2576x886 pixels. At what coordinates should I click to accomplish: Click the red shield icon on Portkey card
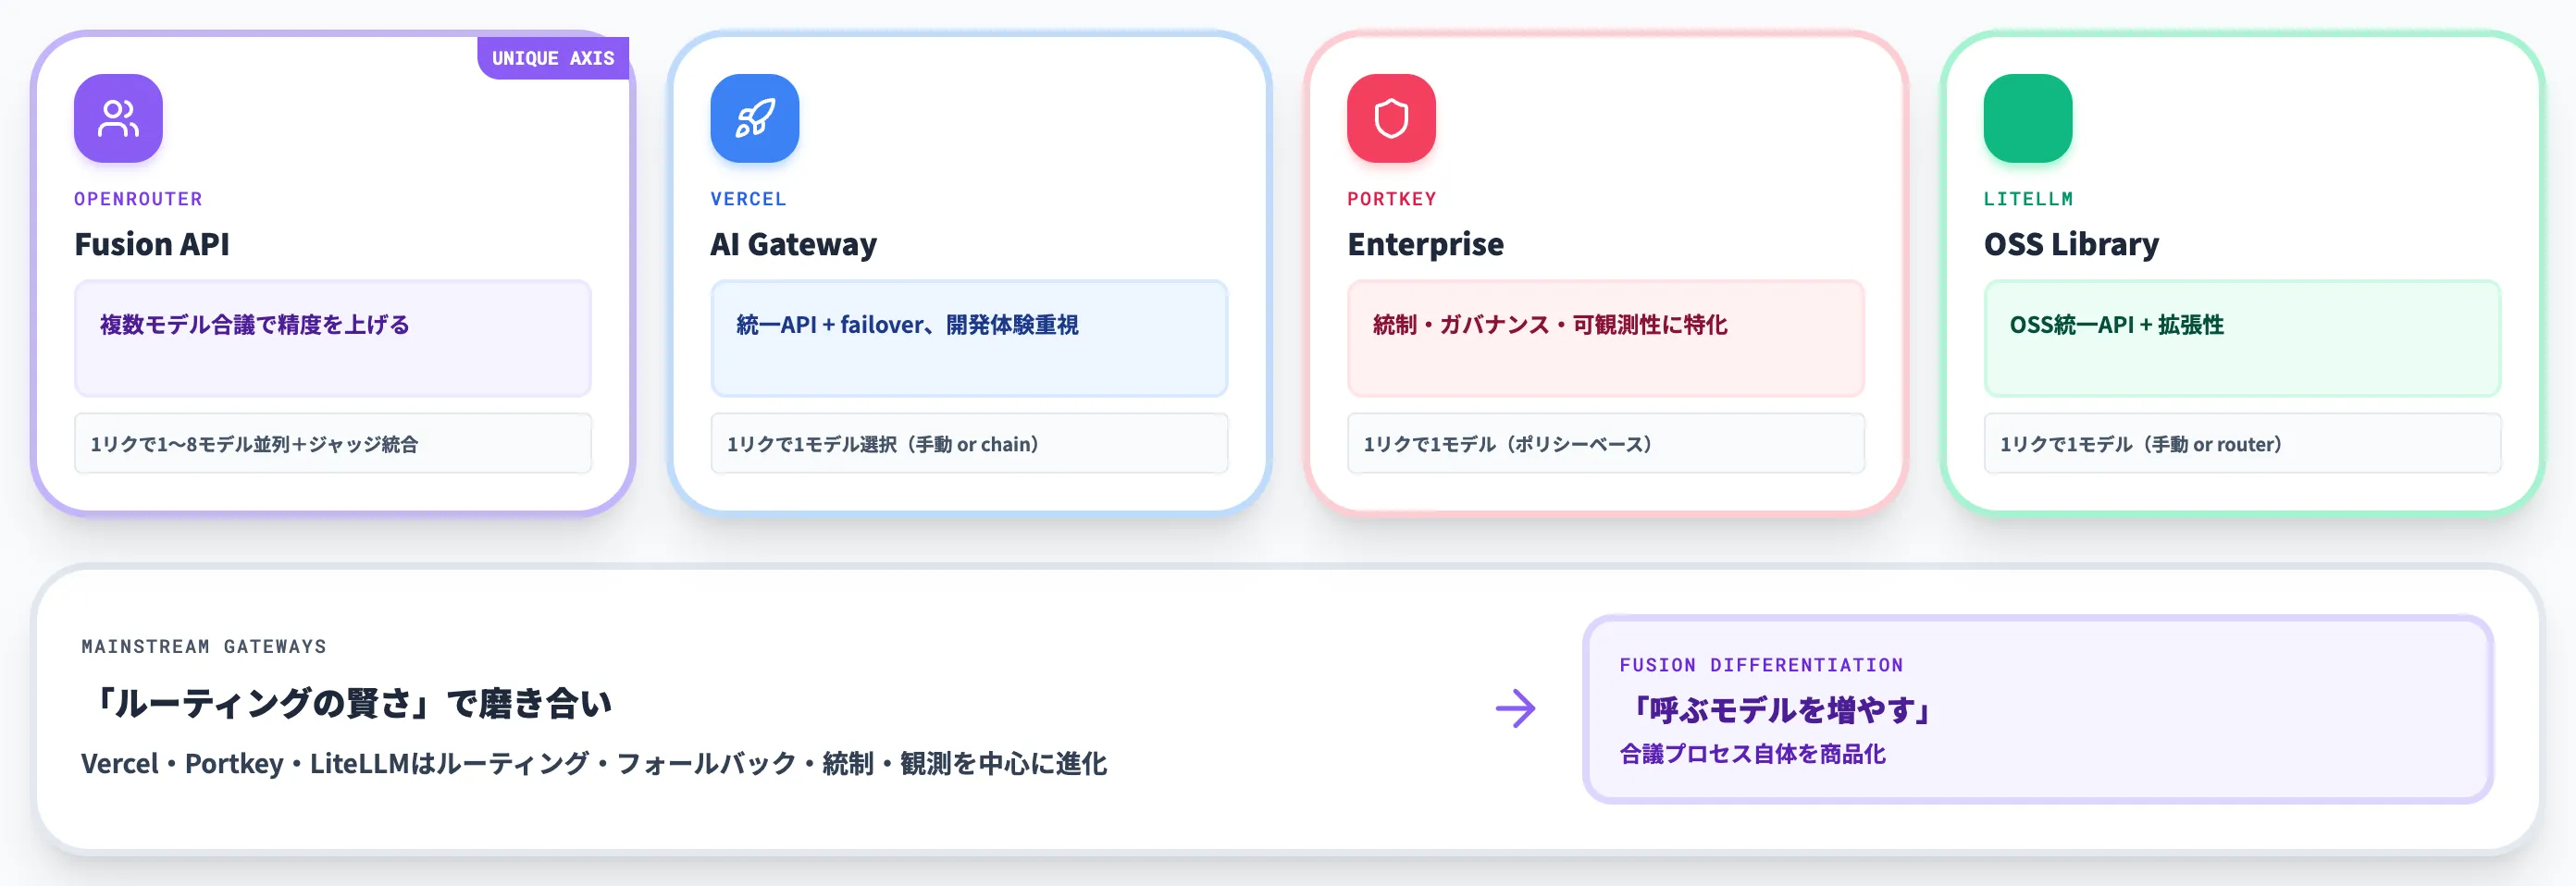(1391, 118)
